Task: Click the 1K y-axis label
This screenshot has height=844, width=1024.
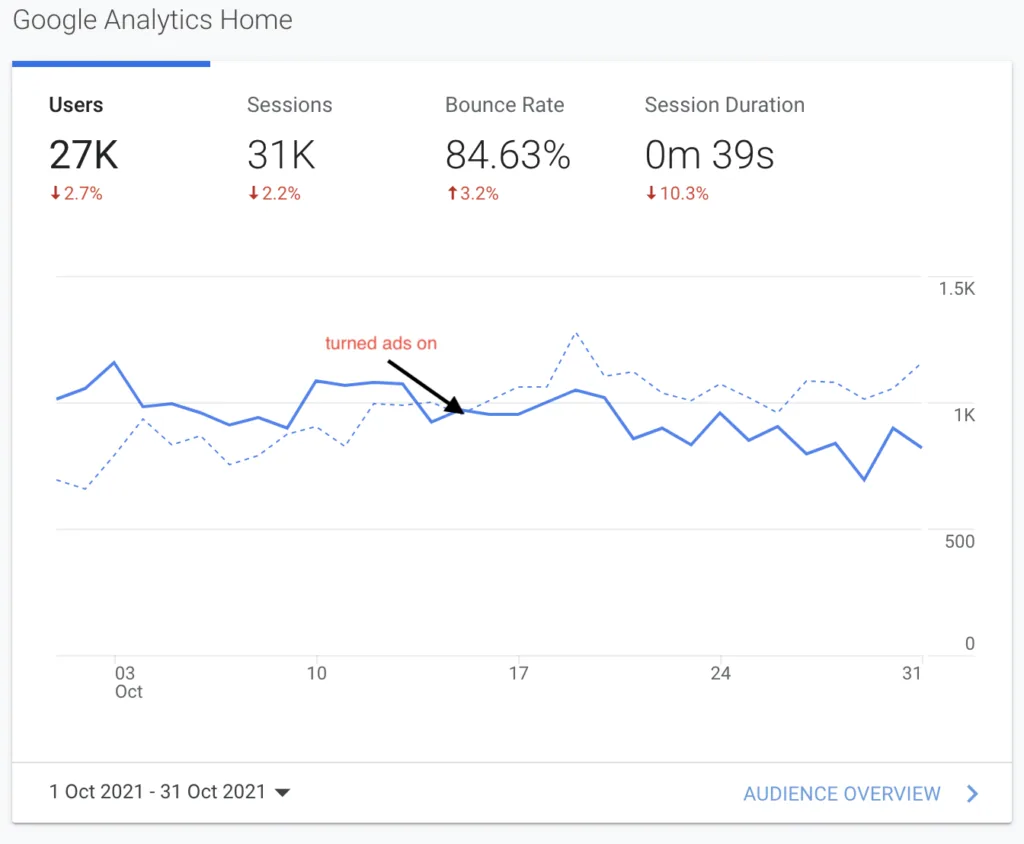Action: pyautogui.click(x=964, y=415)
